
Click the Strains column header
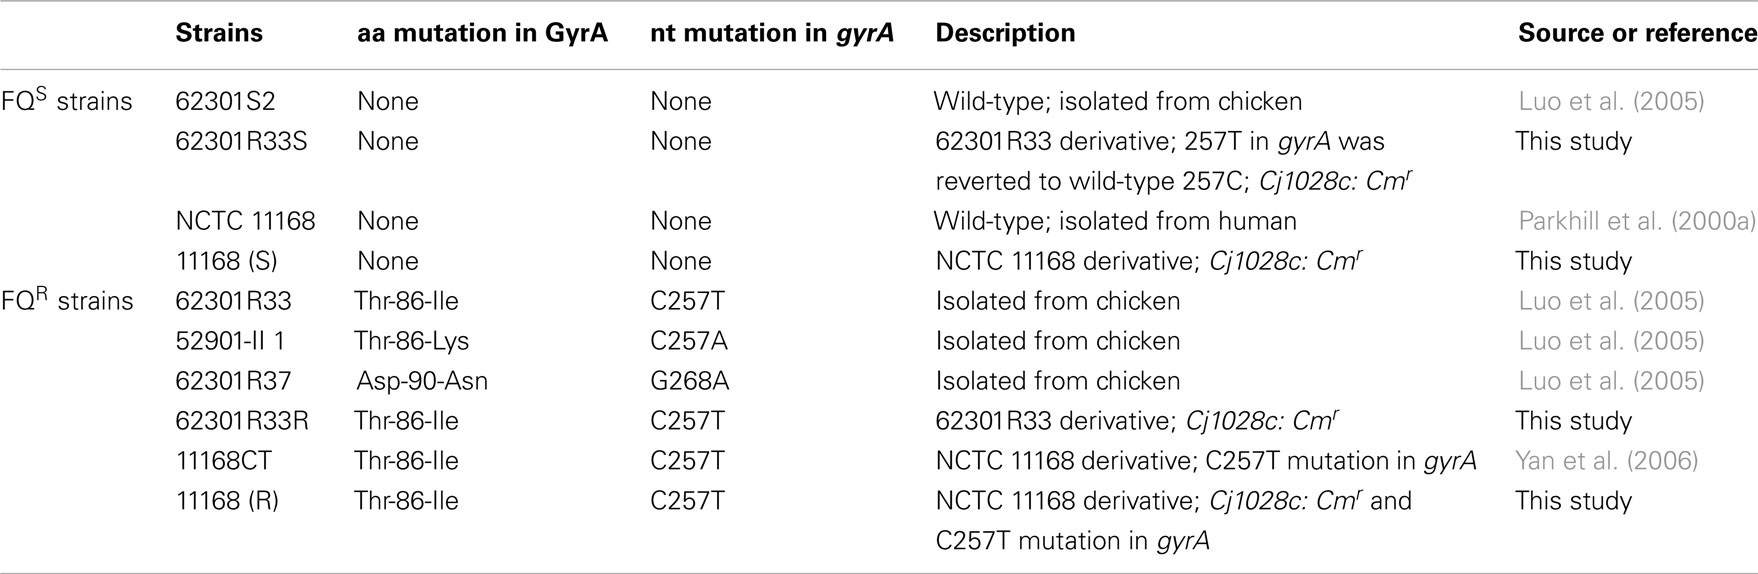pyautogui.click(x=219, y=33)
